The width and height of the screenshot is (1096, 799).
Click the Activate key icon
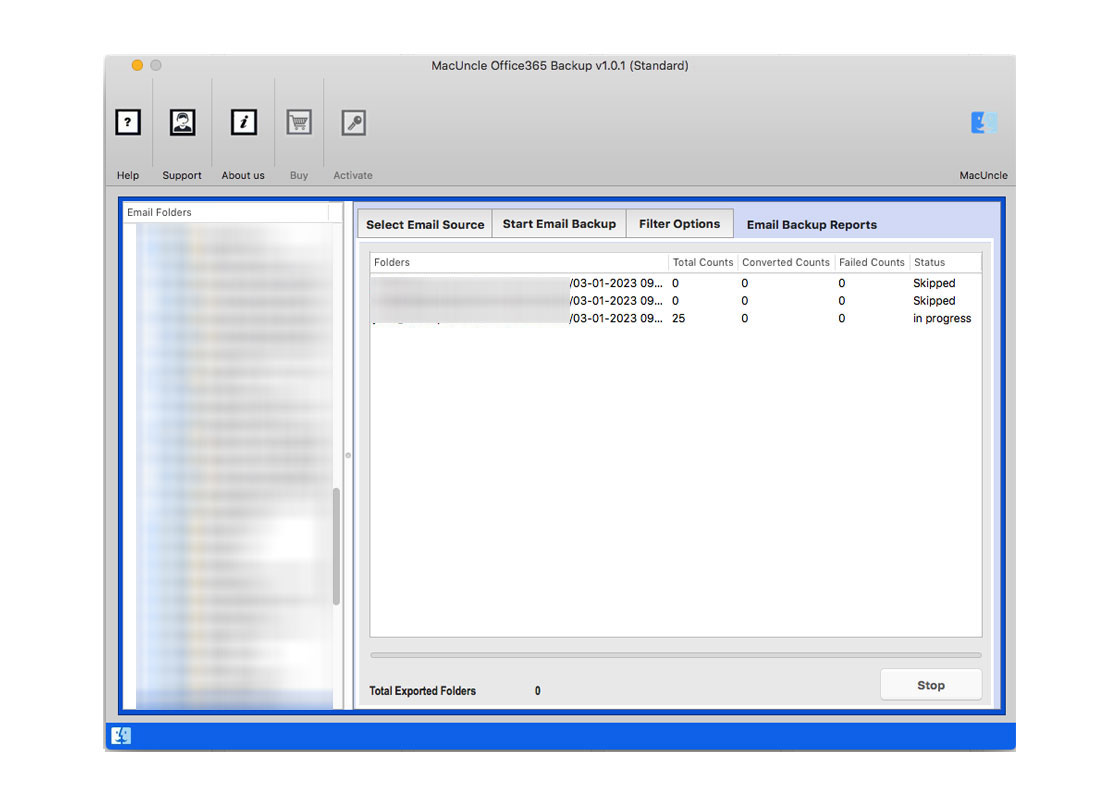click(354, 122)
